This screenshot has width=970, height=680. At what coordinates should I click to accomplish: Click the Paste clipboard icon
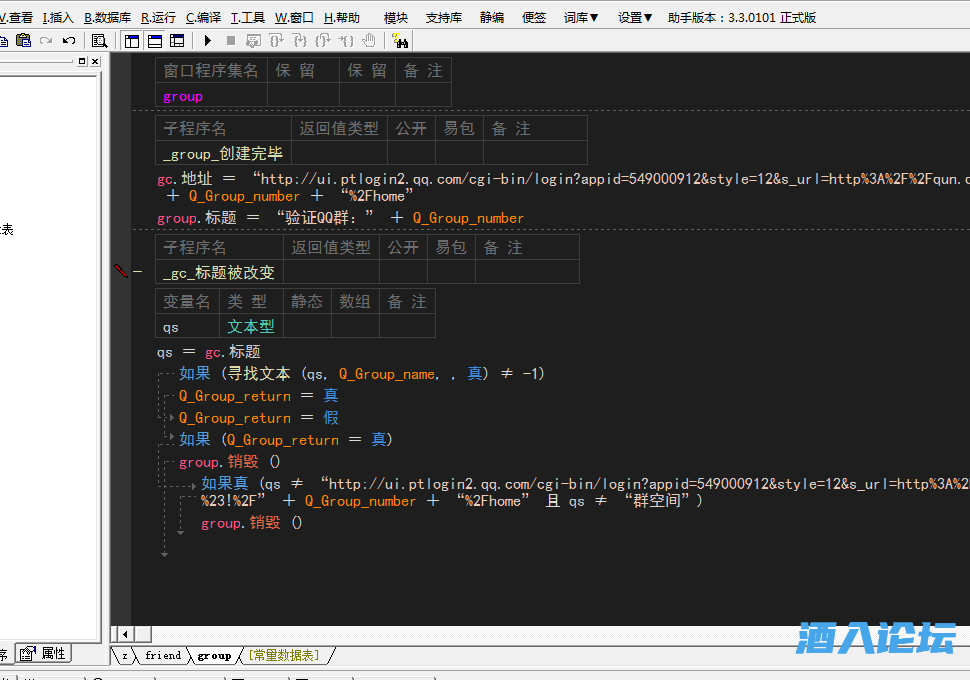pyautogui.click(x=23, y=41)
